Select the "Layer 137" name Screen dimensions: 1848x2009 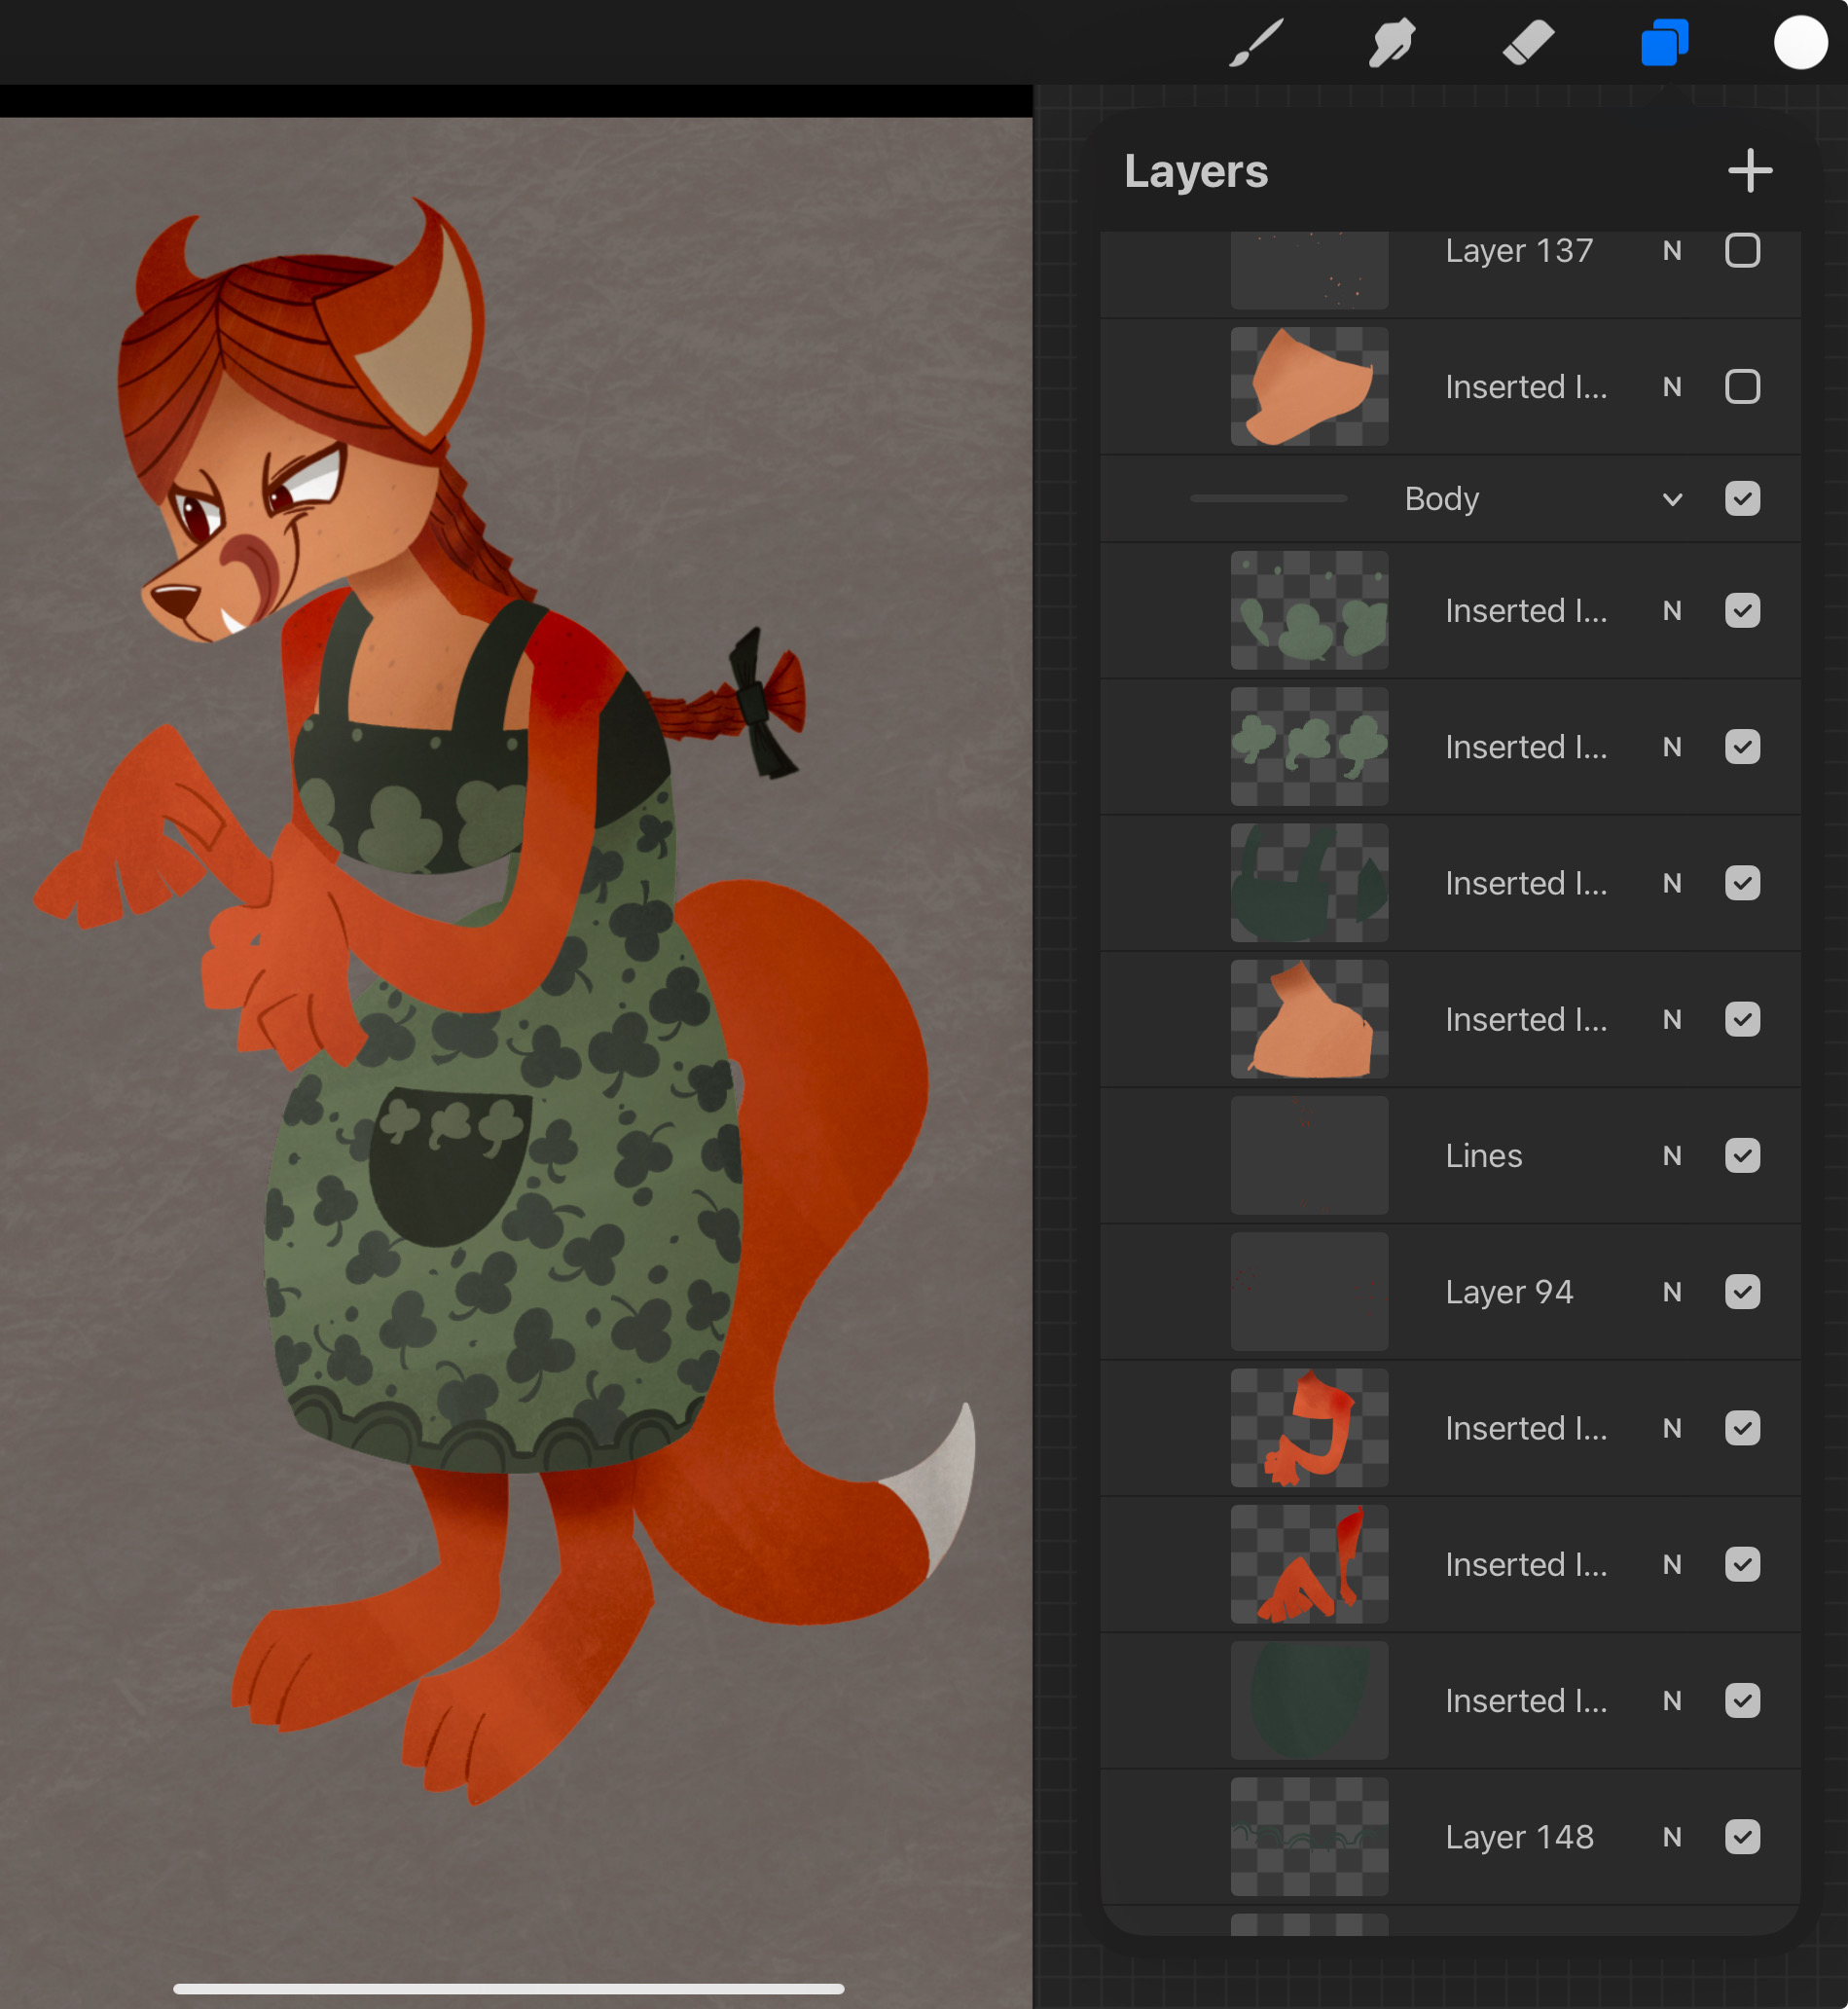(x=1519, y=251)
